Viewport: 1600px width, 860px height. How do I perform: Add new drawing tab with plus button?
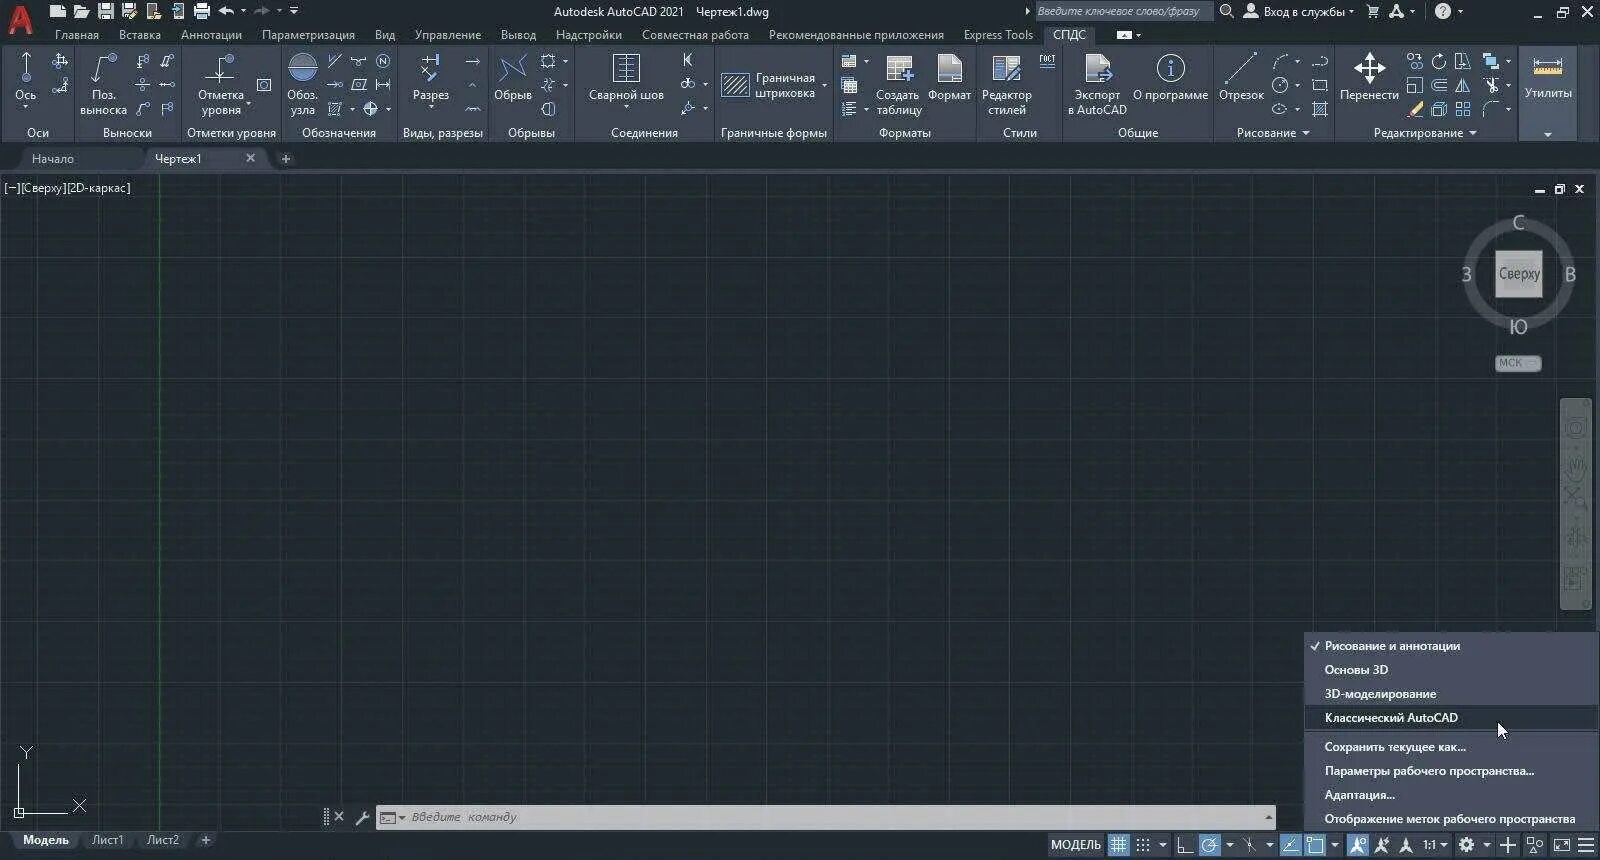point(285,158)
